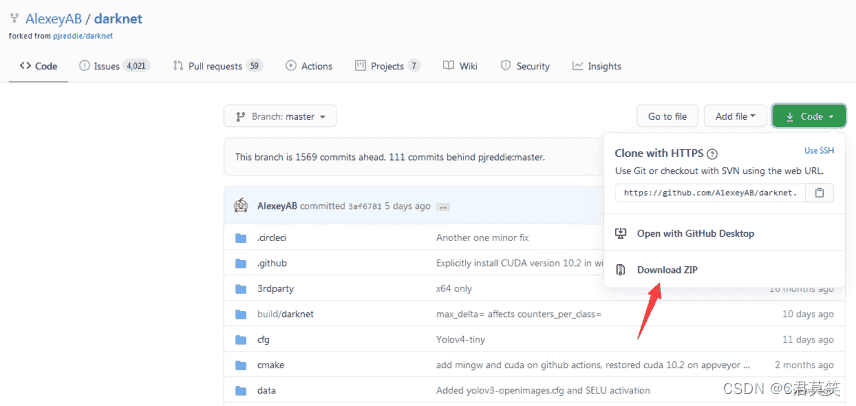Click the fork icon beside repository name
856x406 pixels.
click(x=14, y=19)
